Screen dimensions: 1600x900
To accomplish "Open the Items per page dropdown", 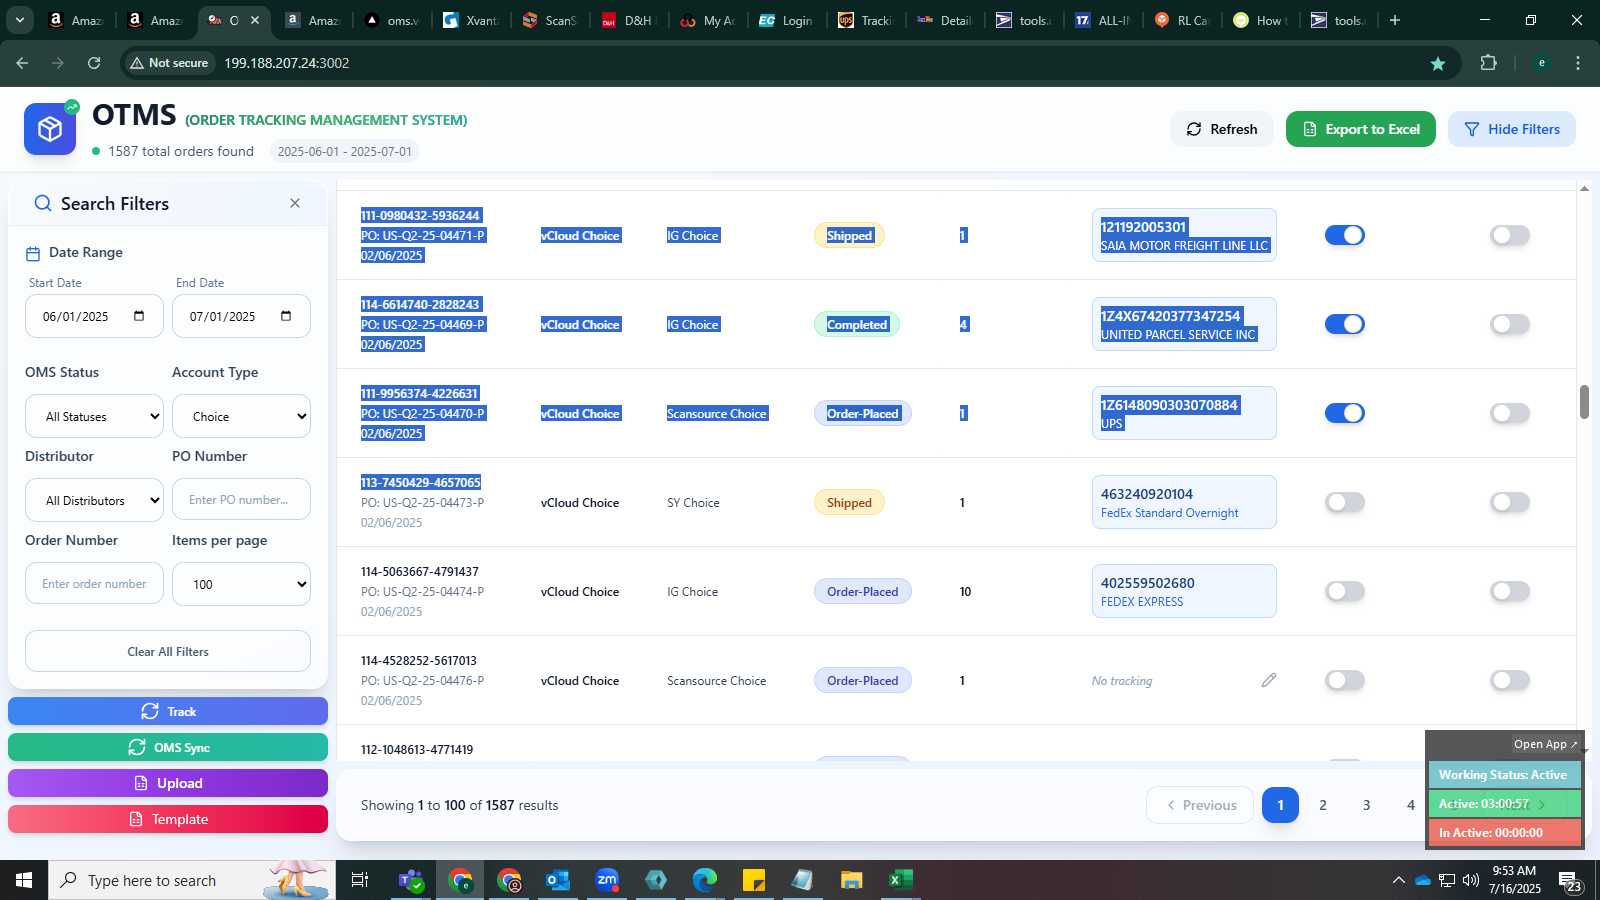I will point(241,584).
